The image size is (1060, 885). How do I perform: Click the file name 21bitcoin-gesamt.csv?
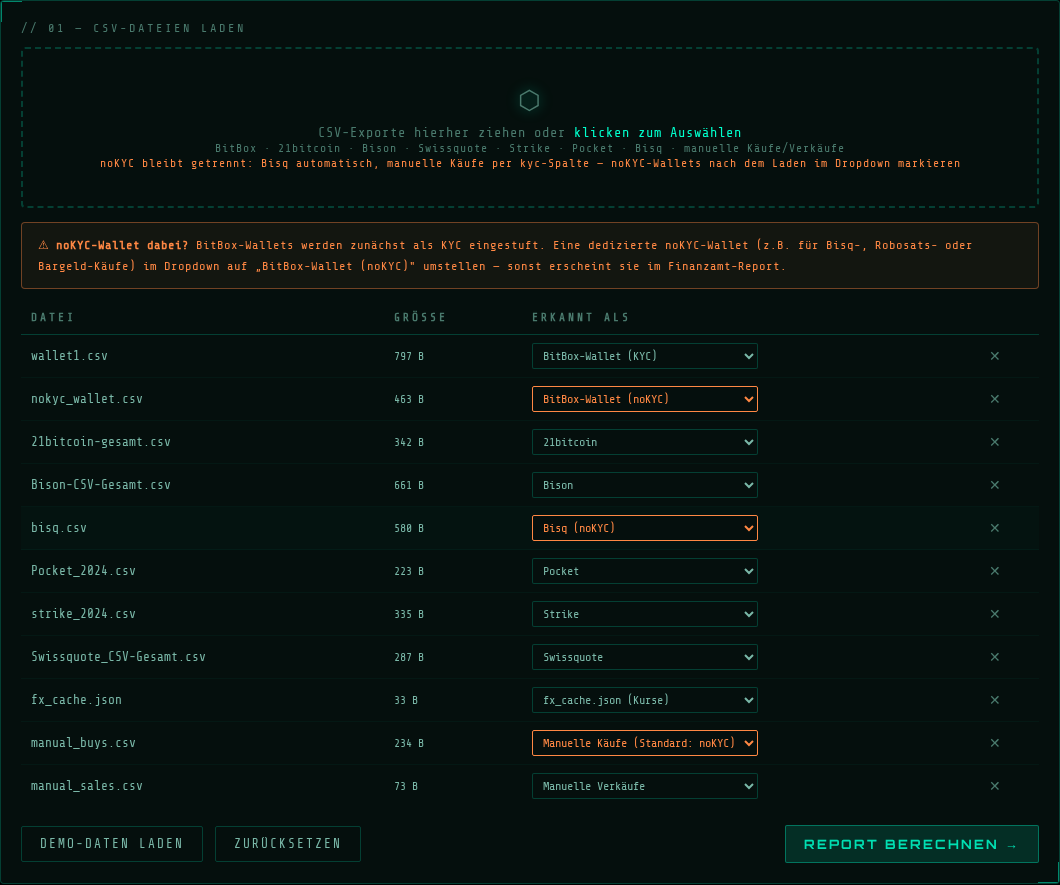click(101, 441)
